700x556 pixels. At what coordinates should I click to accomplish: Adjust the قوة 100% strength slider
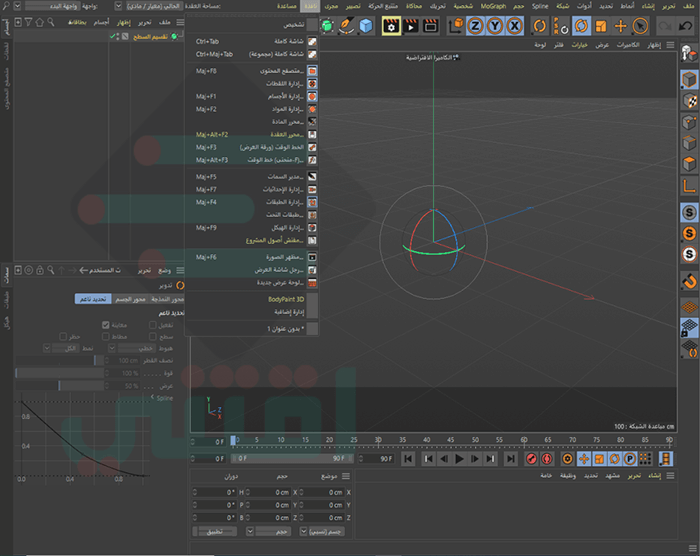pyautogui.click(x=59, y=373)
